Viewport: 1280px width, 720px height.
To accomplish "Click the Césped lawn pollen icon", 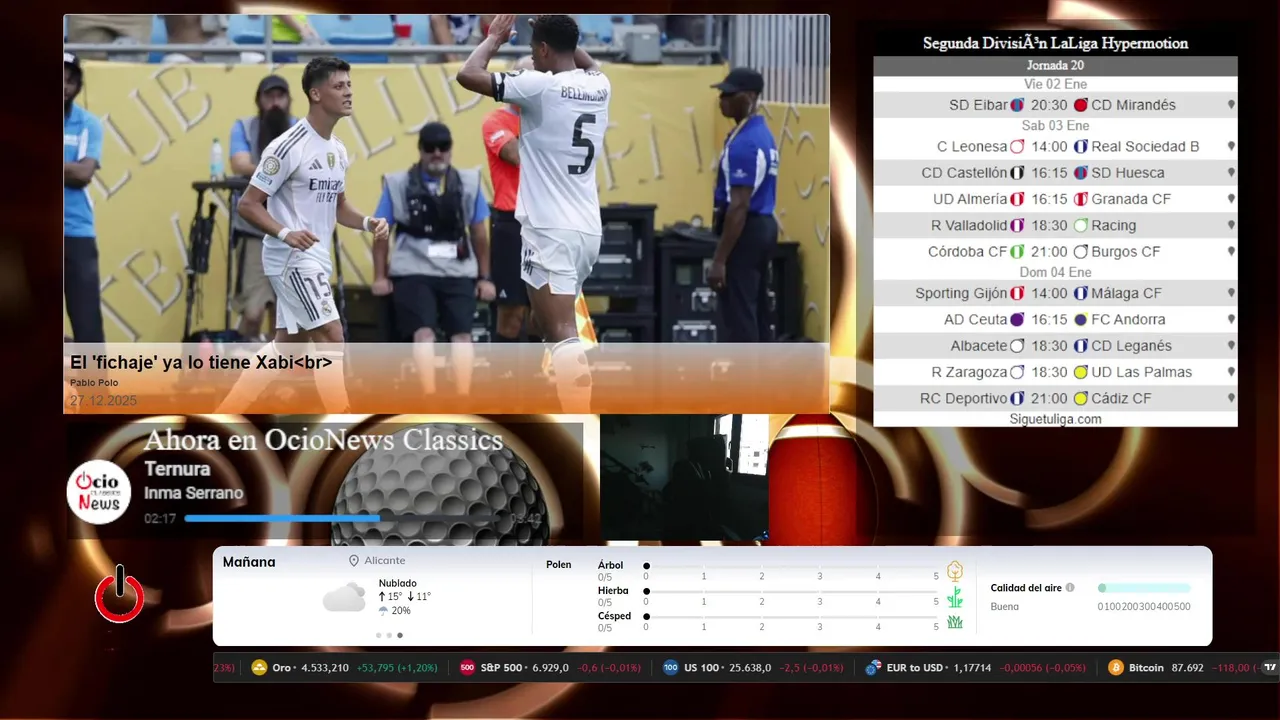I will pos(955,622).
